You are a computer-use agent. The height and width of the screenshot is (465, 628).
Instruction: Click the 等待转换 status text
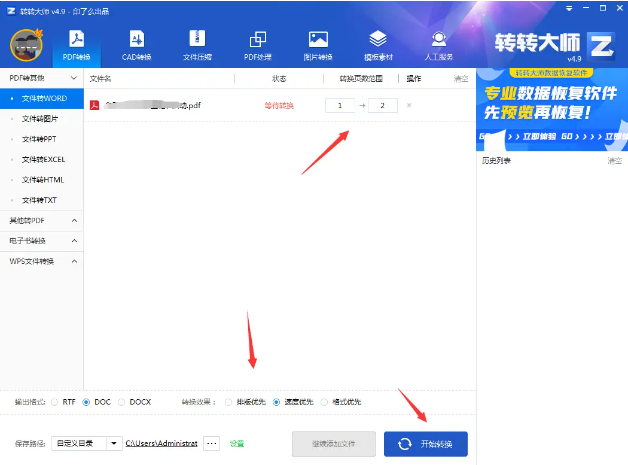(279, 106)
